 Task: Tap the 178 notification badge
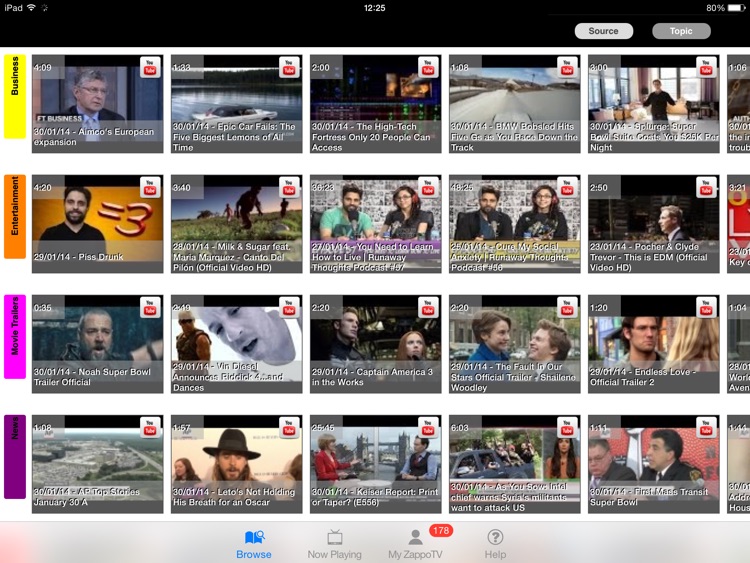point(441,530)
